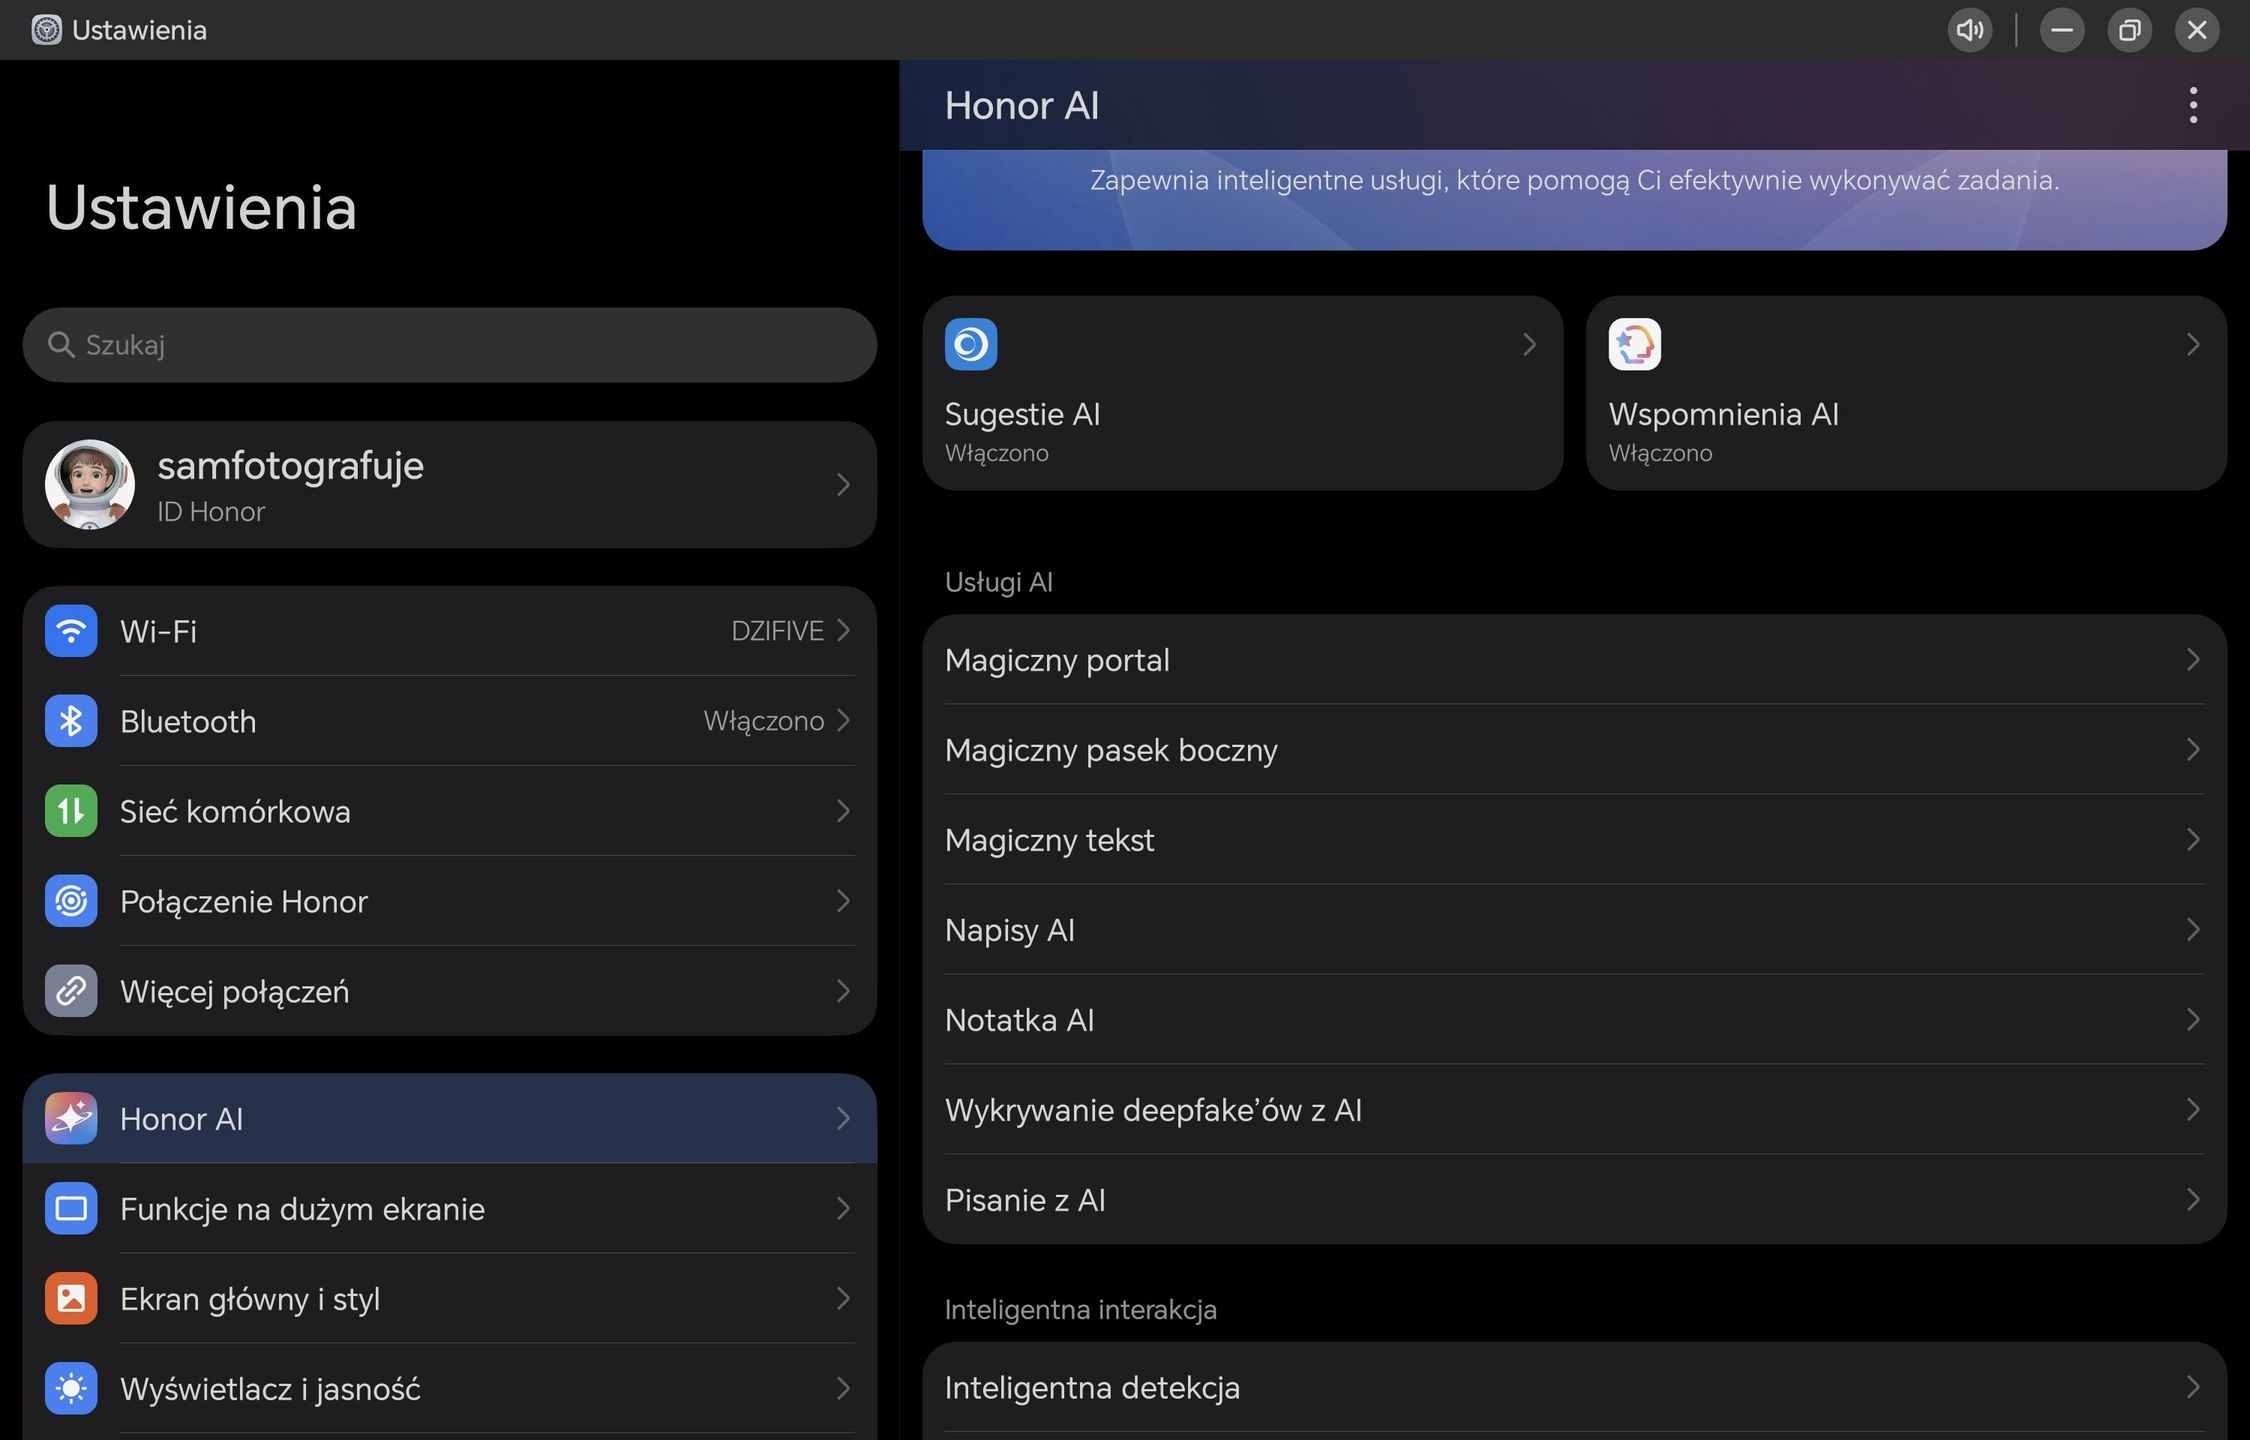Open Bluetooth settings
Image resolution: width=2250 pixels, height=1440 pixels.
click(x=450, y=721)
